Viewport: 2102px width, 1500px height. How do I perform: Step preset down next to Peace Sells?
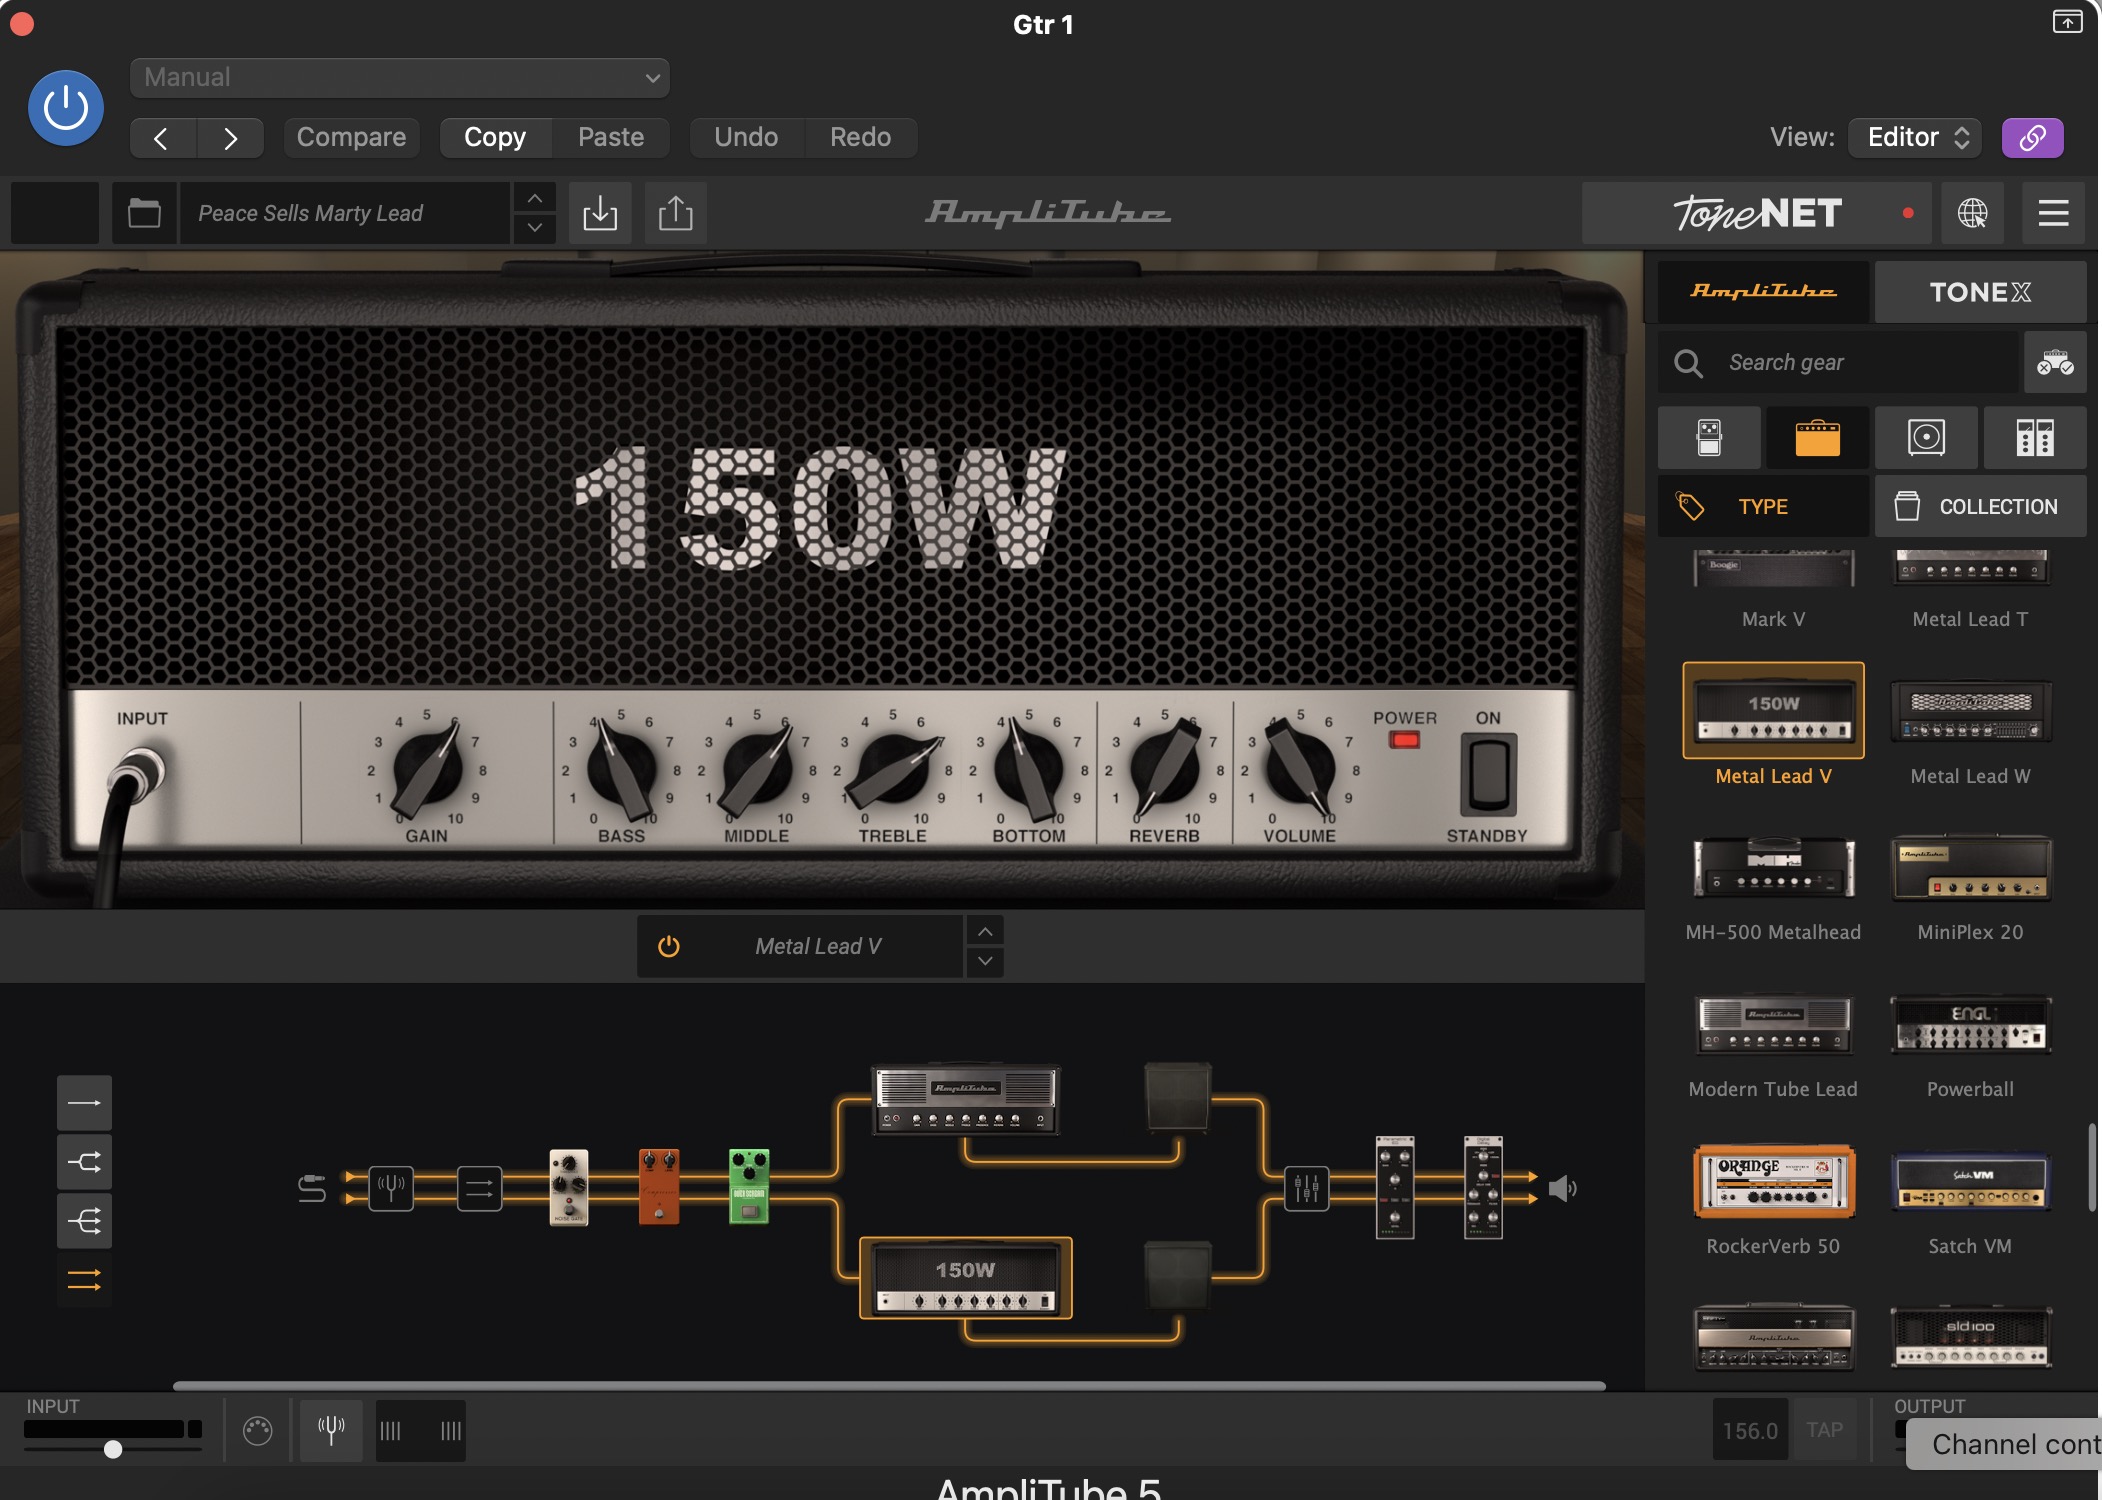[535, 228]
